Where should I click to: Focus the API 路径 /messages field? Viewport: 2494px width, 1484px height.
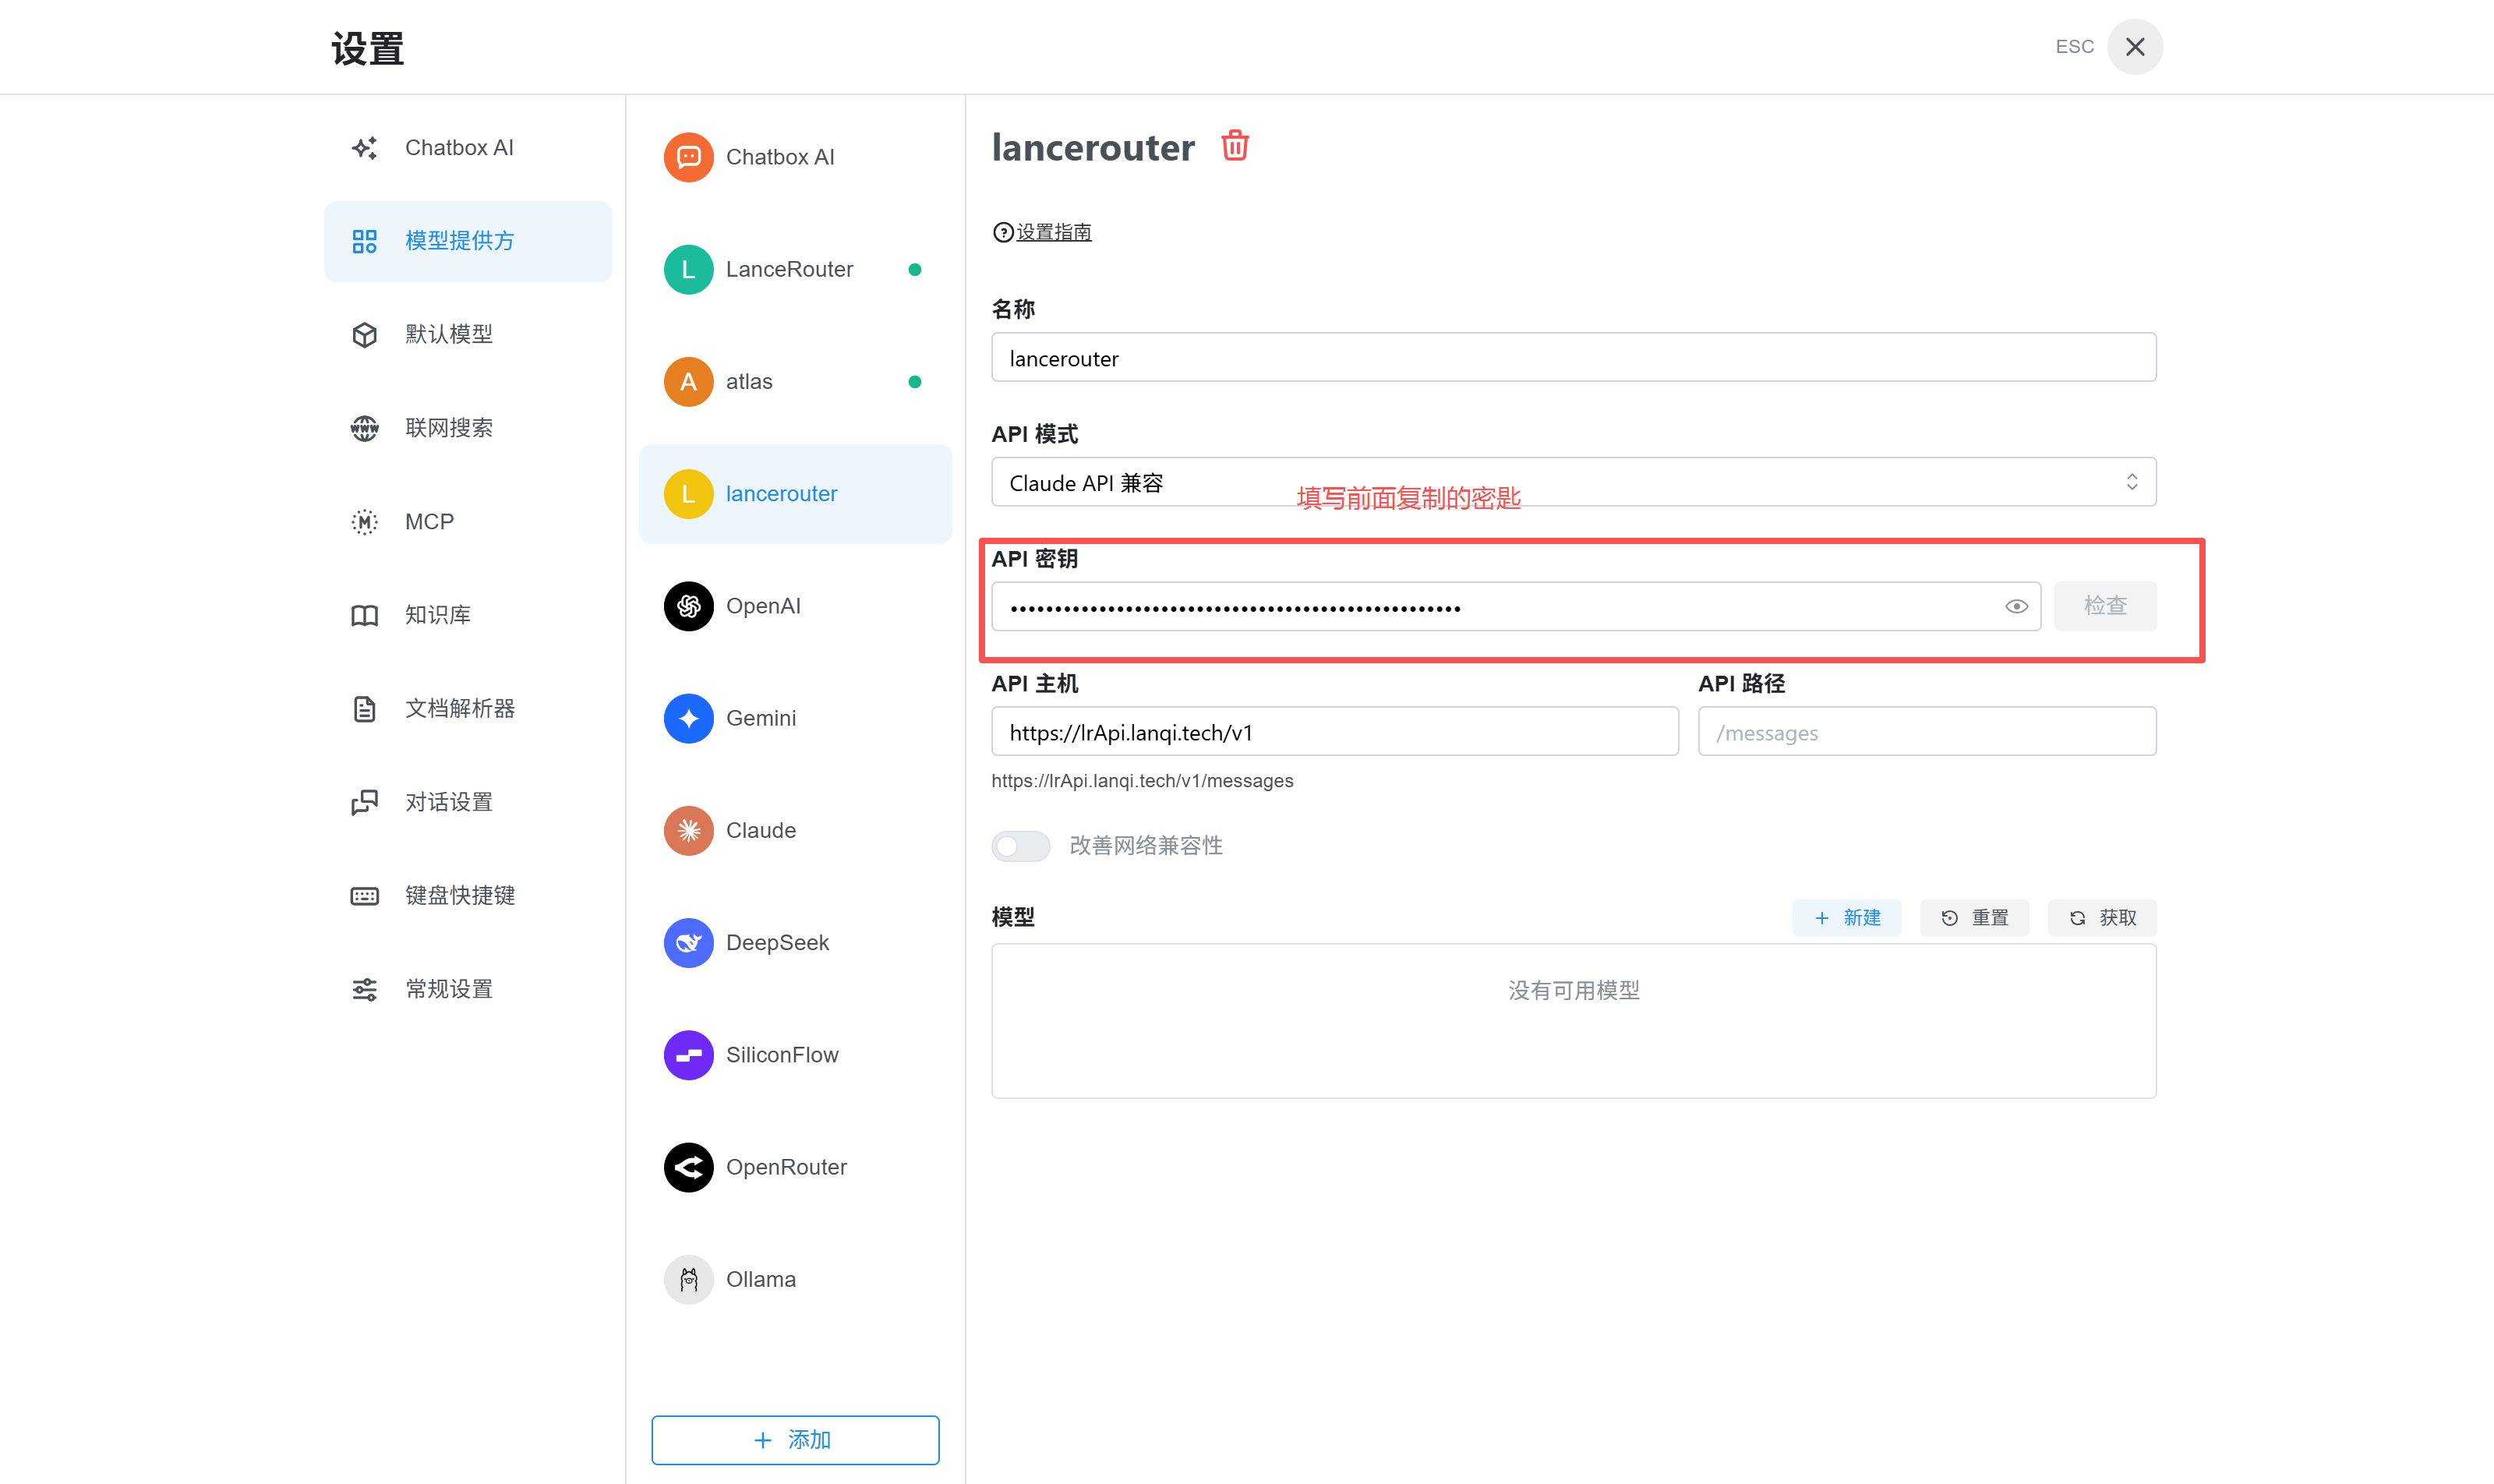[x=1926, y=731]
